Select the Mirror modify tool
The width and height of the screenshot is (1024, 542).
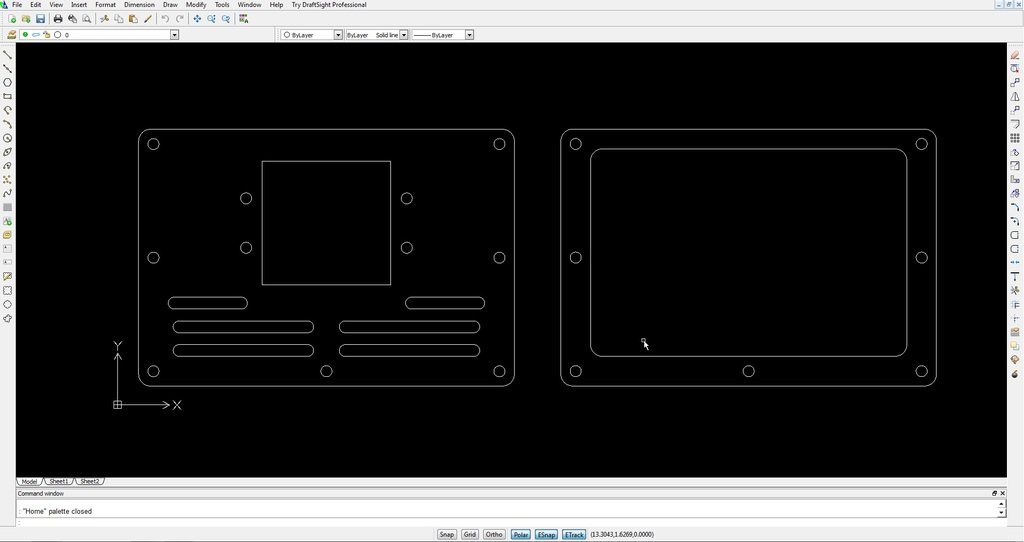click(1014, 96)
